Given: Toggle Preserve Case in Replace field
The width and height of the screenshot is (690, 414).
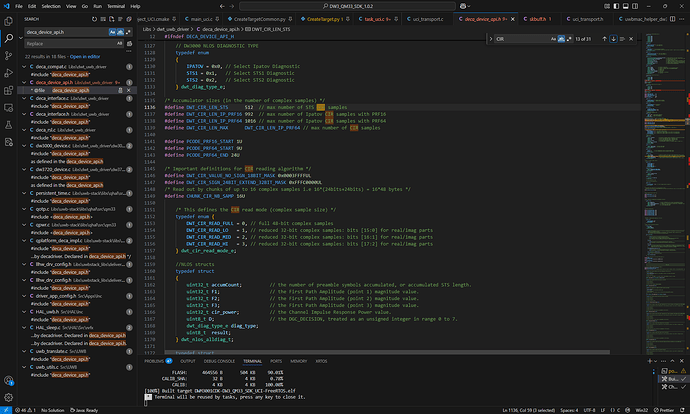Looking at the screenshot, I should coord(120,44).
